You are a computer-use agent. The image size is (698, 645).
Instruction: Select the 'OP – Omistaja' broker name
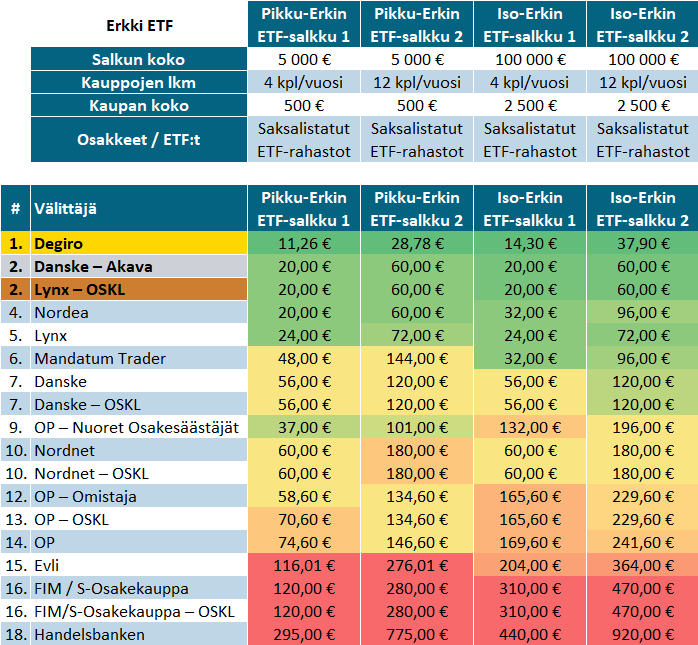(85, 496)
